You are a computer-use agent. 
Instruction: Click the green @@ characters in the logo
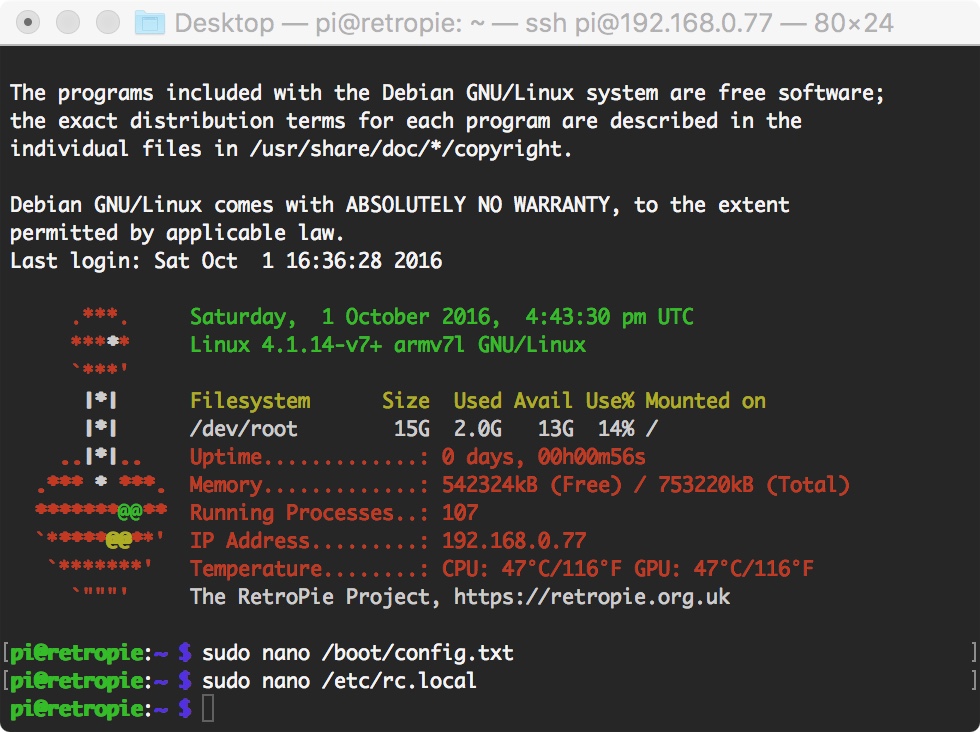[130, 511]
